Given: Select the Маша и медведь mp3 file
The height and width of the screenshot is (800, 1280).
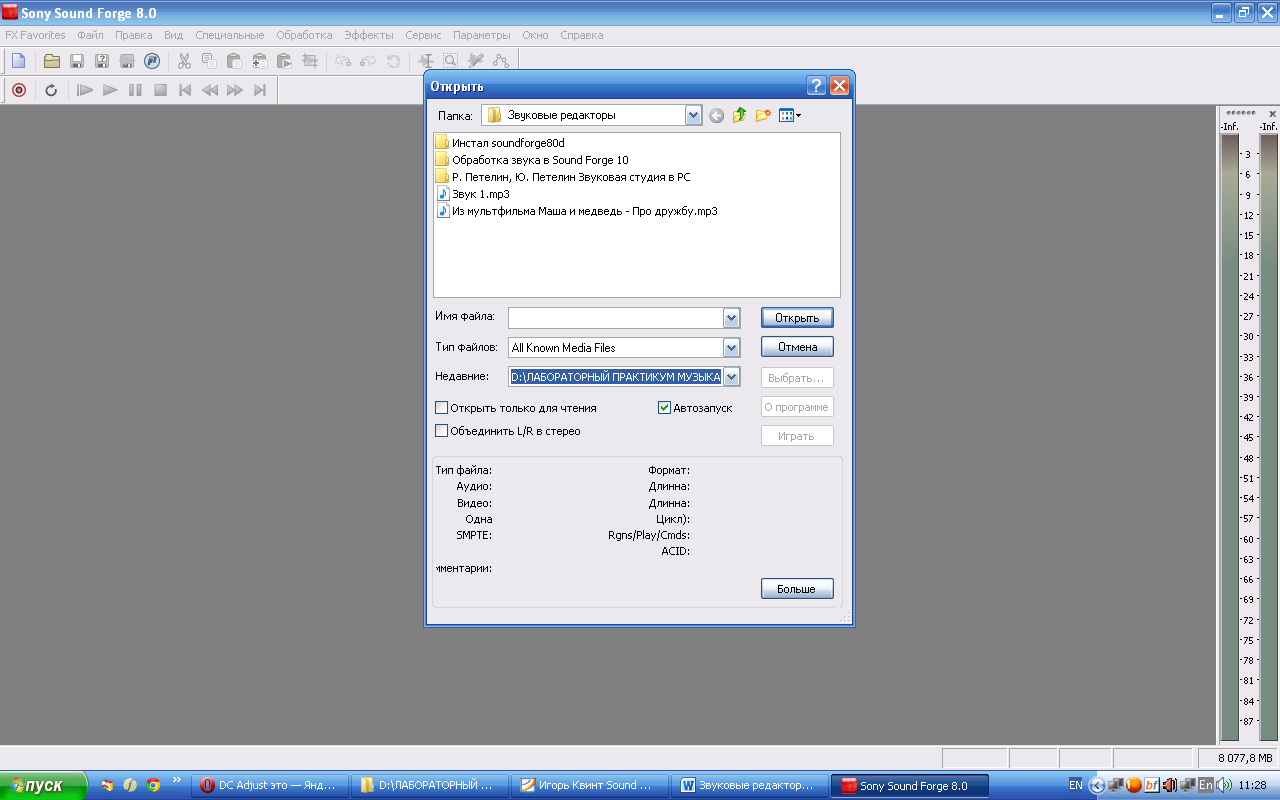Looking at the screenshot, I should pos(577,211).
